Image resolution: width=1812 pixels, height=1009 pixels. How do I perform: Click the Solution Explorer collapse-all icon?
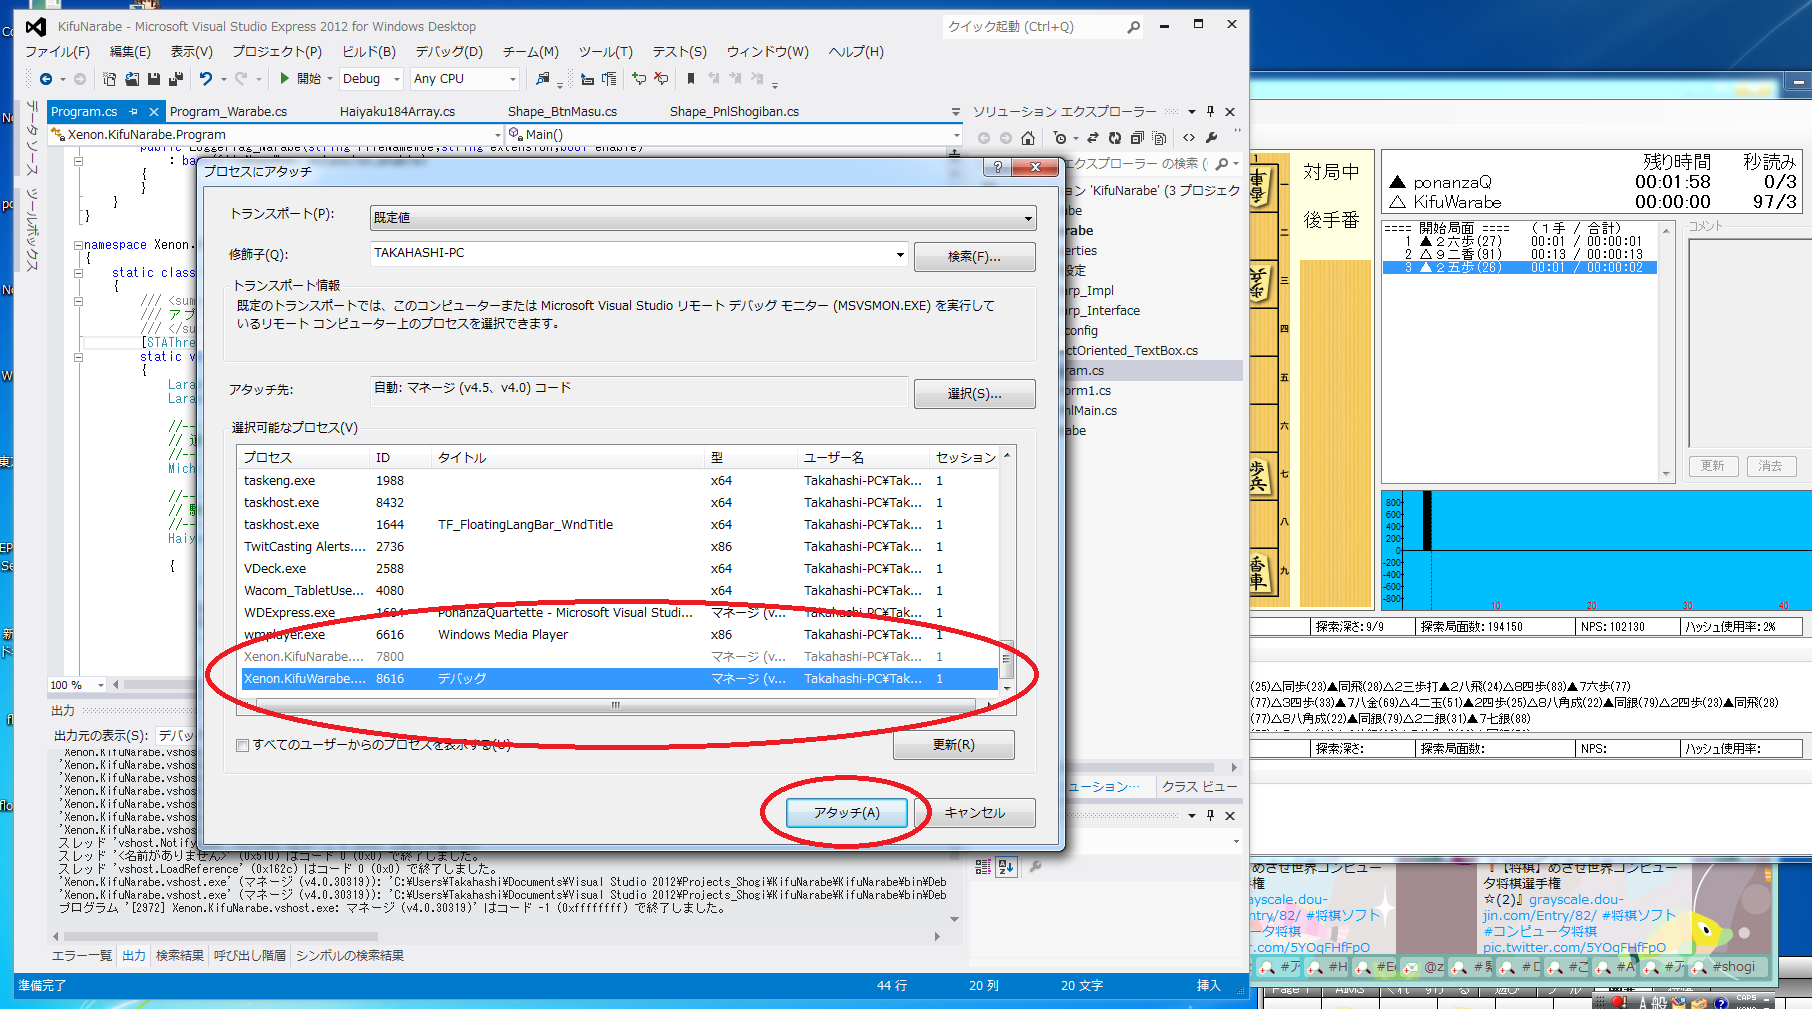(x=1137, y=138)
